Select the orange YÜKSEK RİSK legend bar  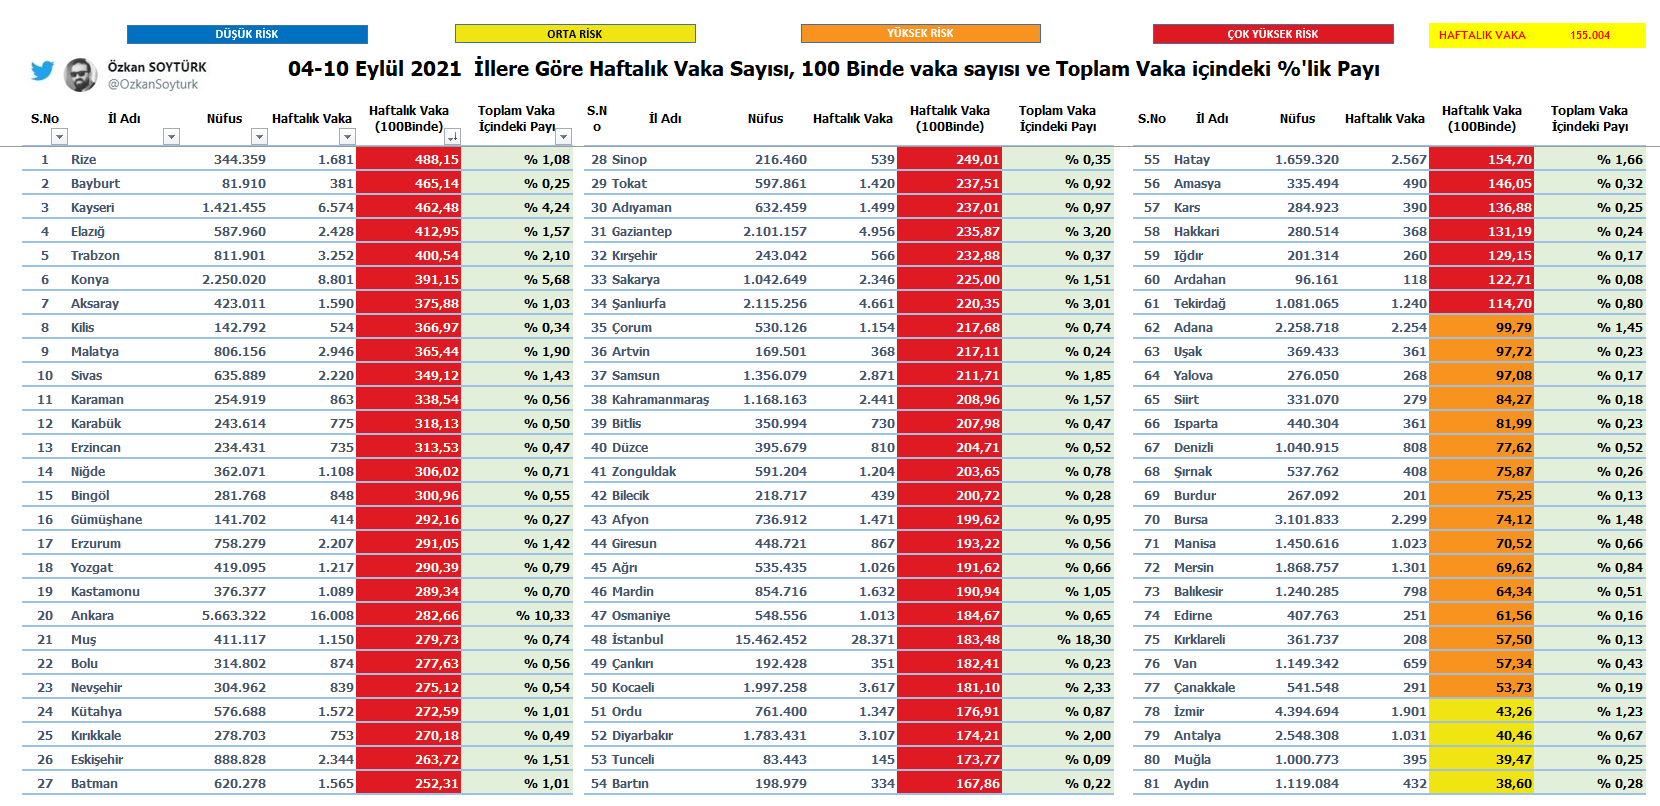920,33
